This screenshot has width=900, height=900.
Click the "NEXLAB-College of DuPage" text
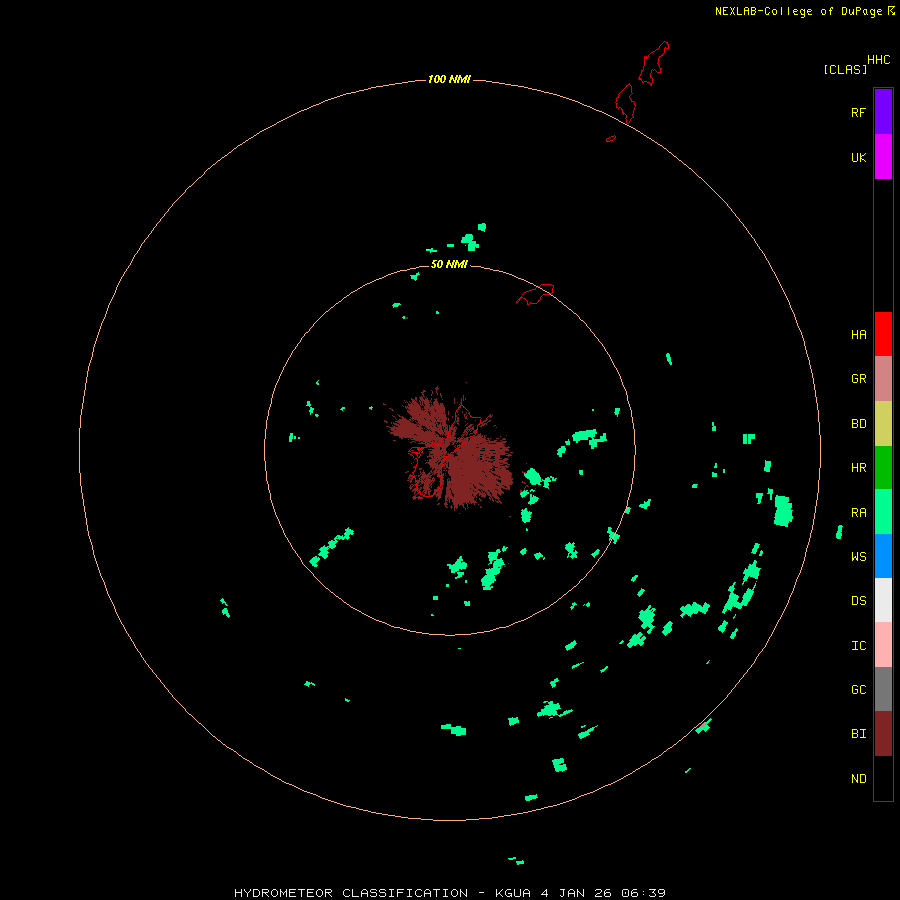[798, 11]
